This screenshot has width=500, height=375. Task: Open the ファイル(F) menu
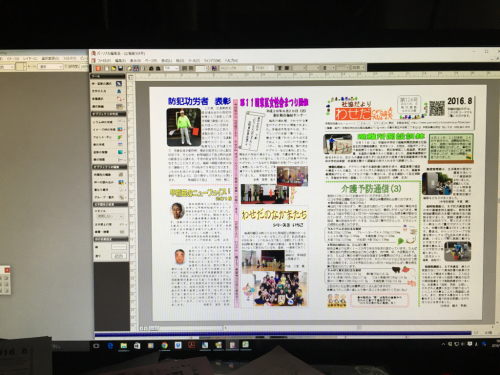[x=104, y=61]
